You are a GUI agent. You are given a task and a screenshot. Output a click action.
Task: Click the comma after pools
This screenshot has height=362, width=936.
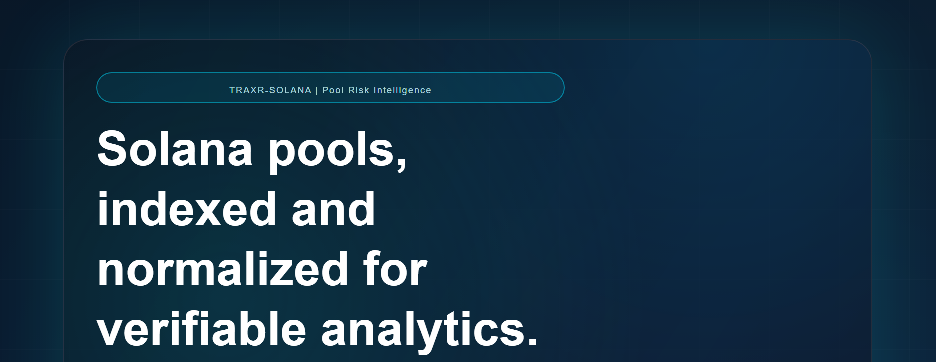(402, 164)
